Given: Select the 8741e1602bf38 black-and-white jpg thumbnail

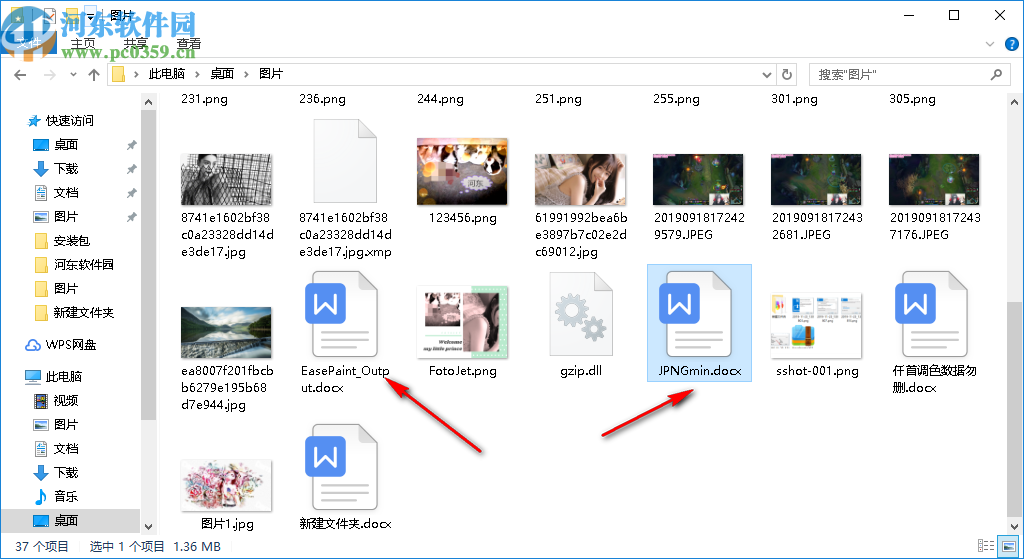Looking at the screenshot, I should click(226, 180).
